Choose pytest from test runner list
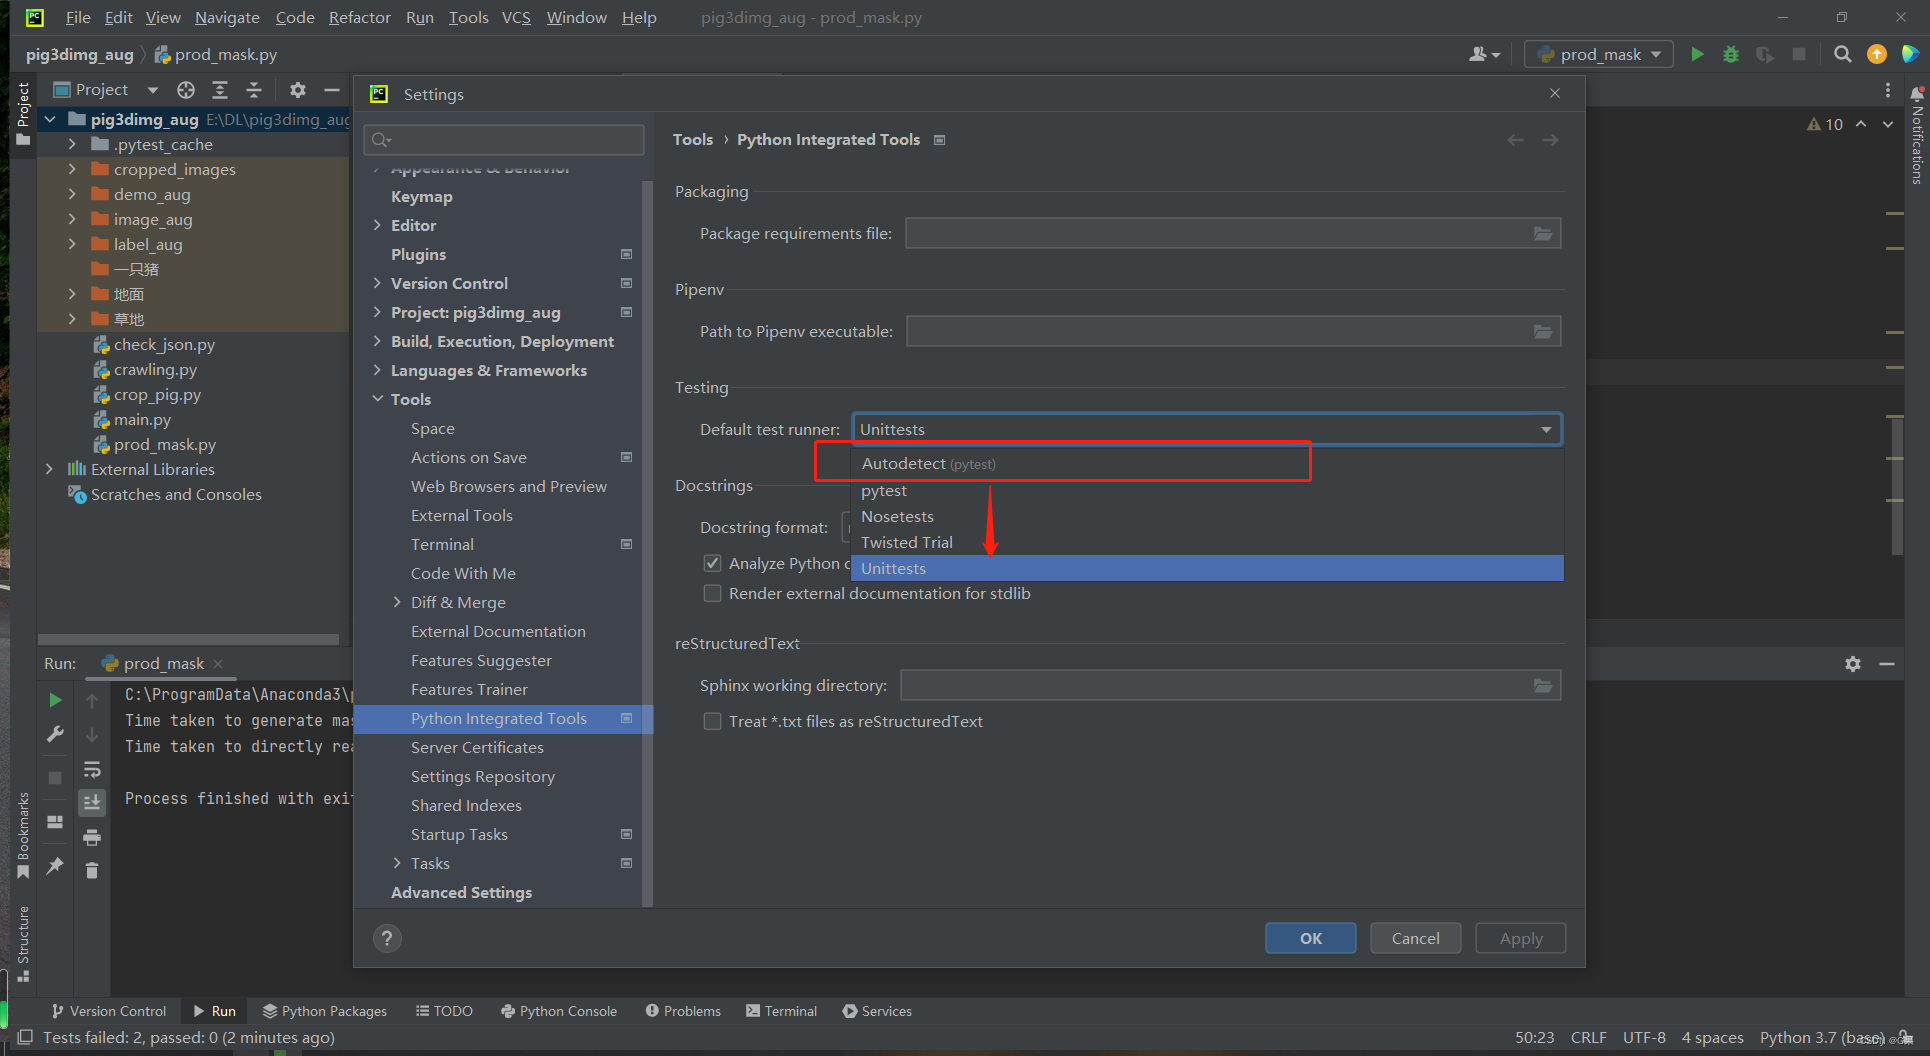Screen dimensions: 1930x1056 coord(1207,490)
